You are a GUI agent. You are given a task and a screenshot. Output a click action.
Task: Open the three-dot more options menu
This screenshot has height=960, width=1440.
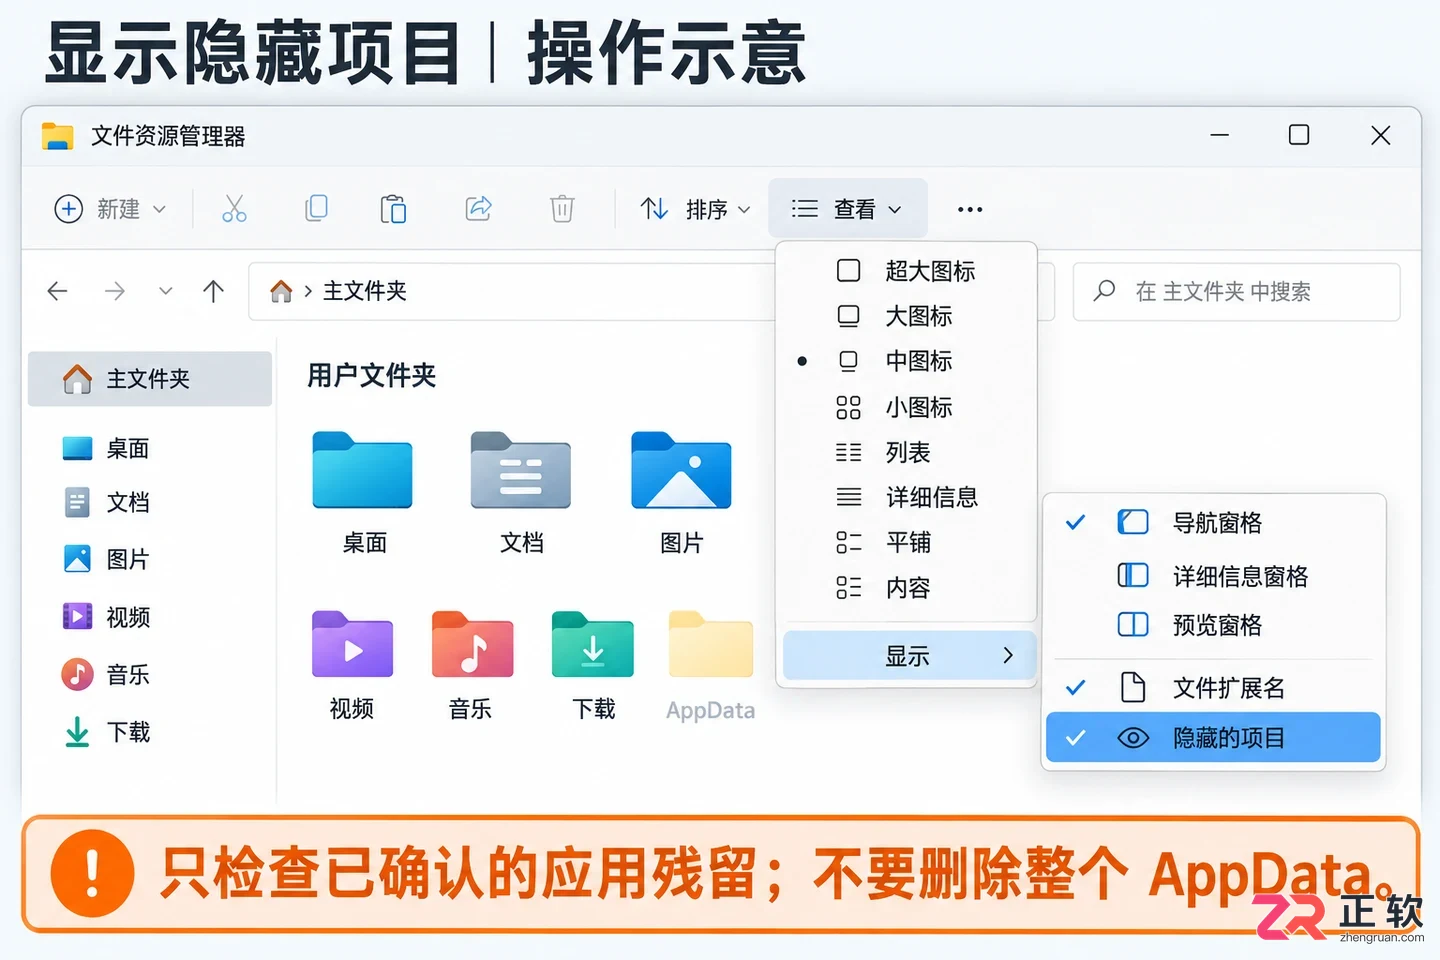click(970, 209)
